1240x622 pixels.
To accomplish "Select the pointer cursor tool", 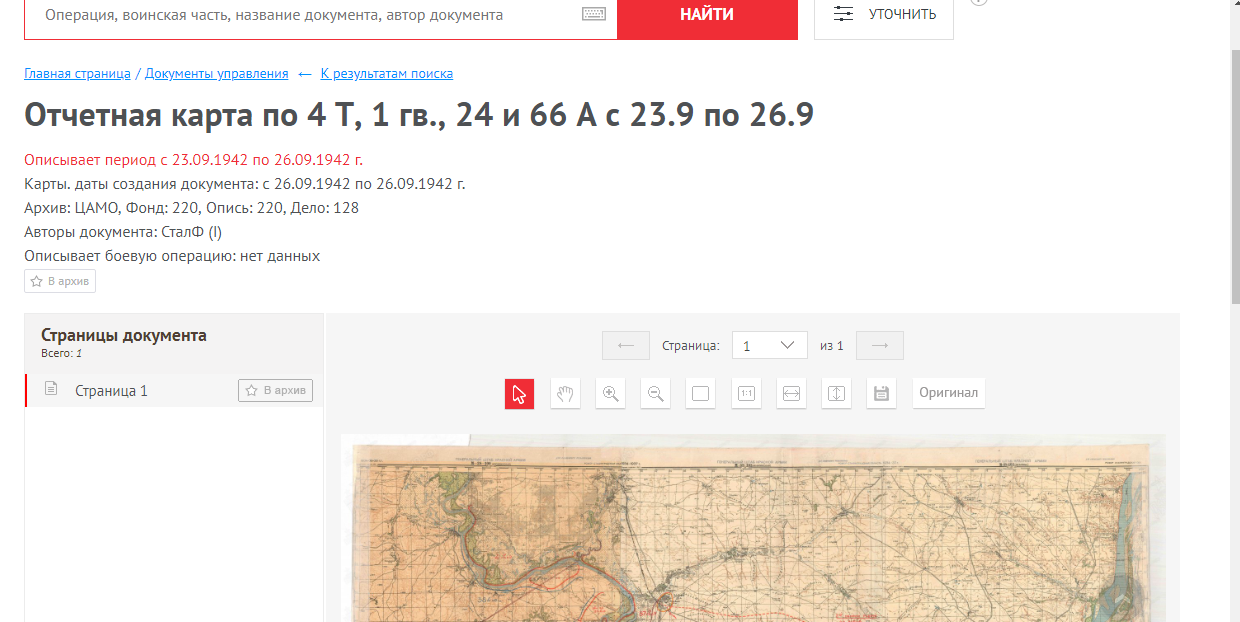I will [x=519, y=394].
